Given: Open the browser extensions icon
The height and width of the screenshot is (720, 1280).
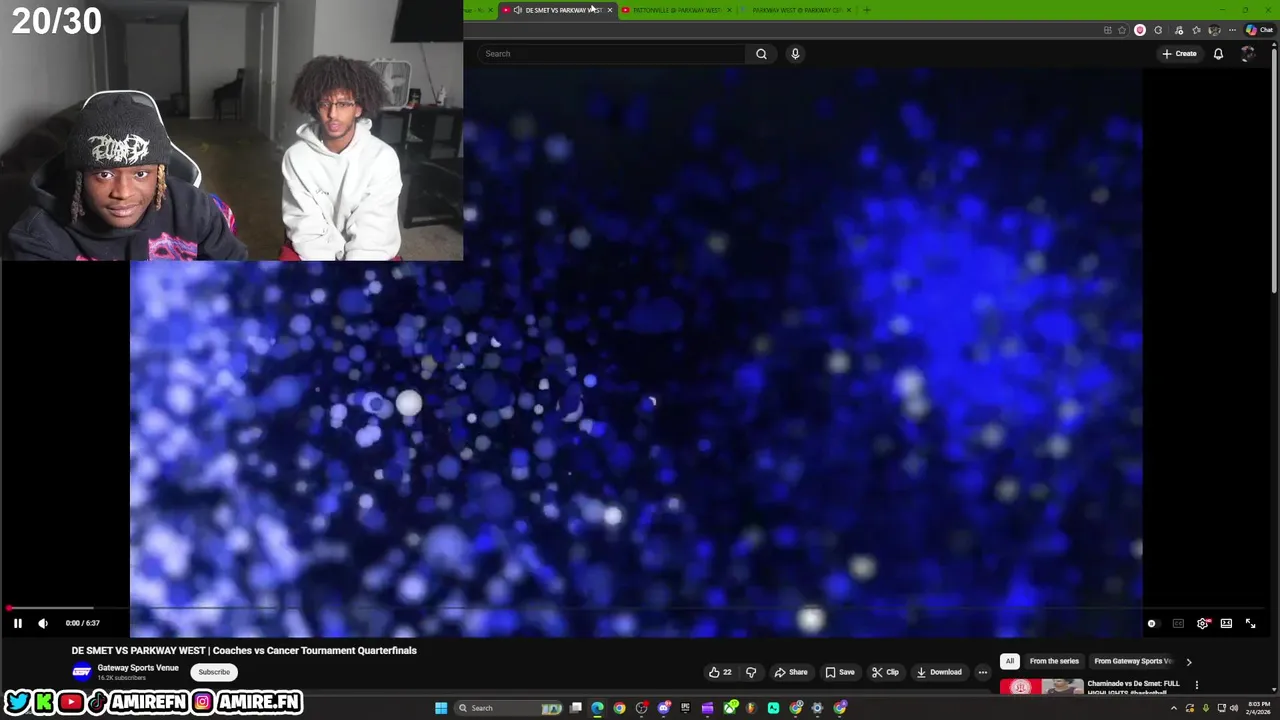Looking at the screenshot, I should coord(1158,30).
